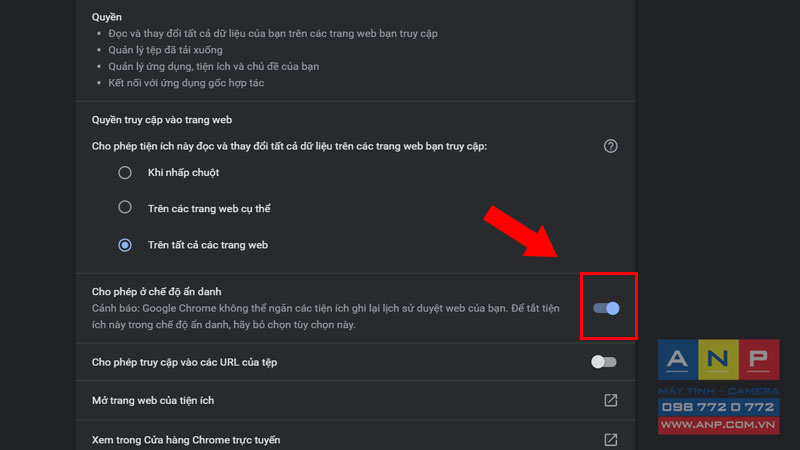Choose the Trên các trang web cụ thể radio
This screenshot has width=800, height=450.
(x=125, y=207)
